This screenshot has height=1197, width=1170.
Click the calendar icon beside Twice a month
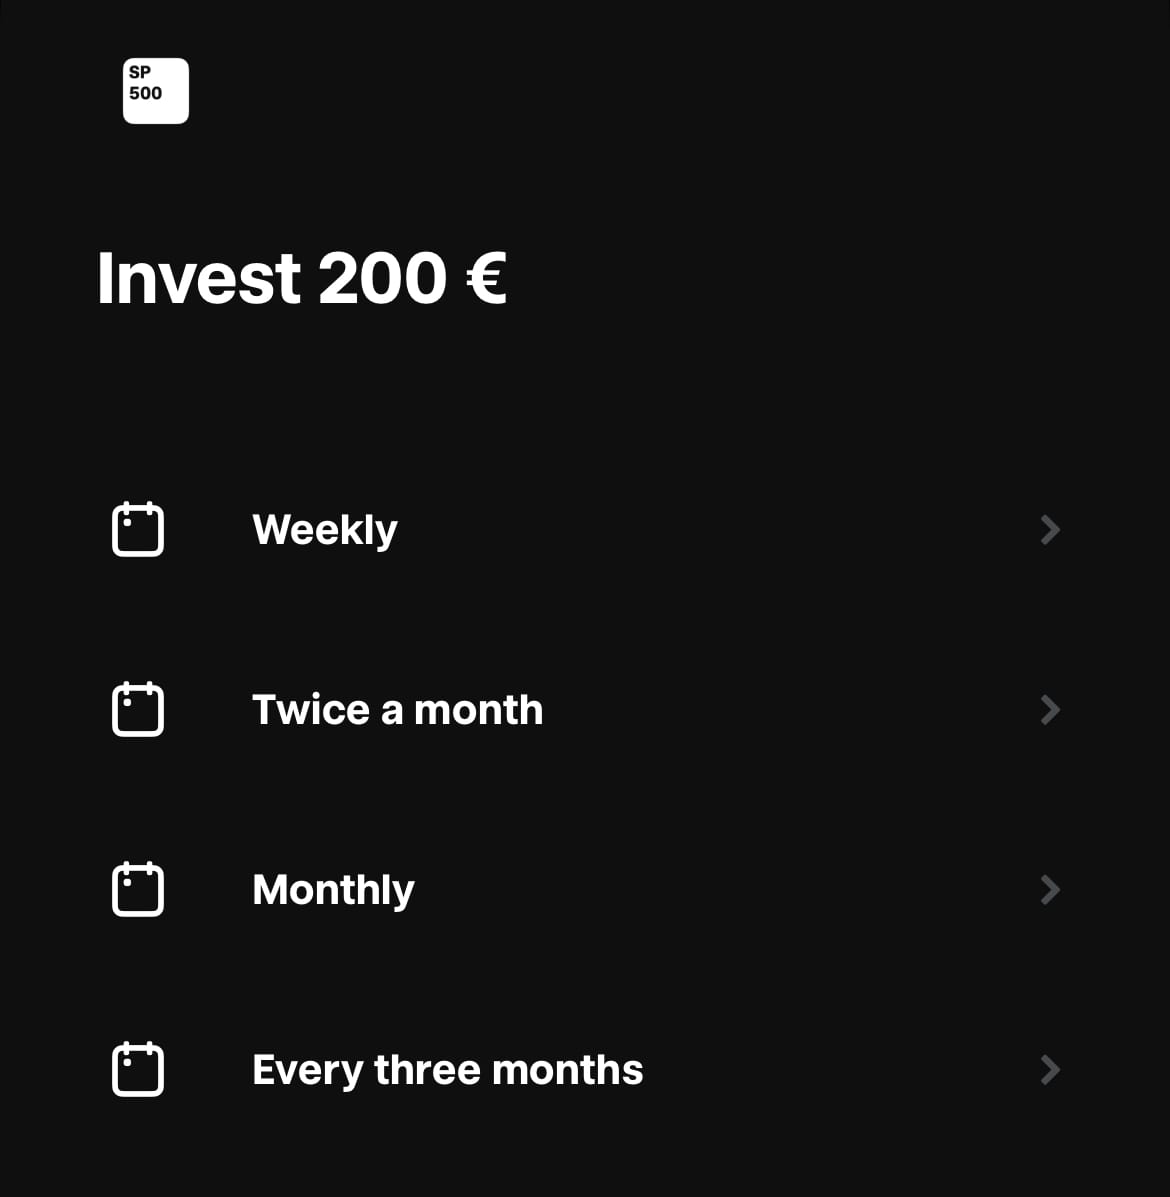(x=138, y=709)
